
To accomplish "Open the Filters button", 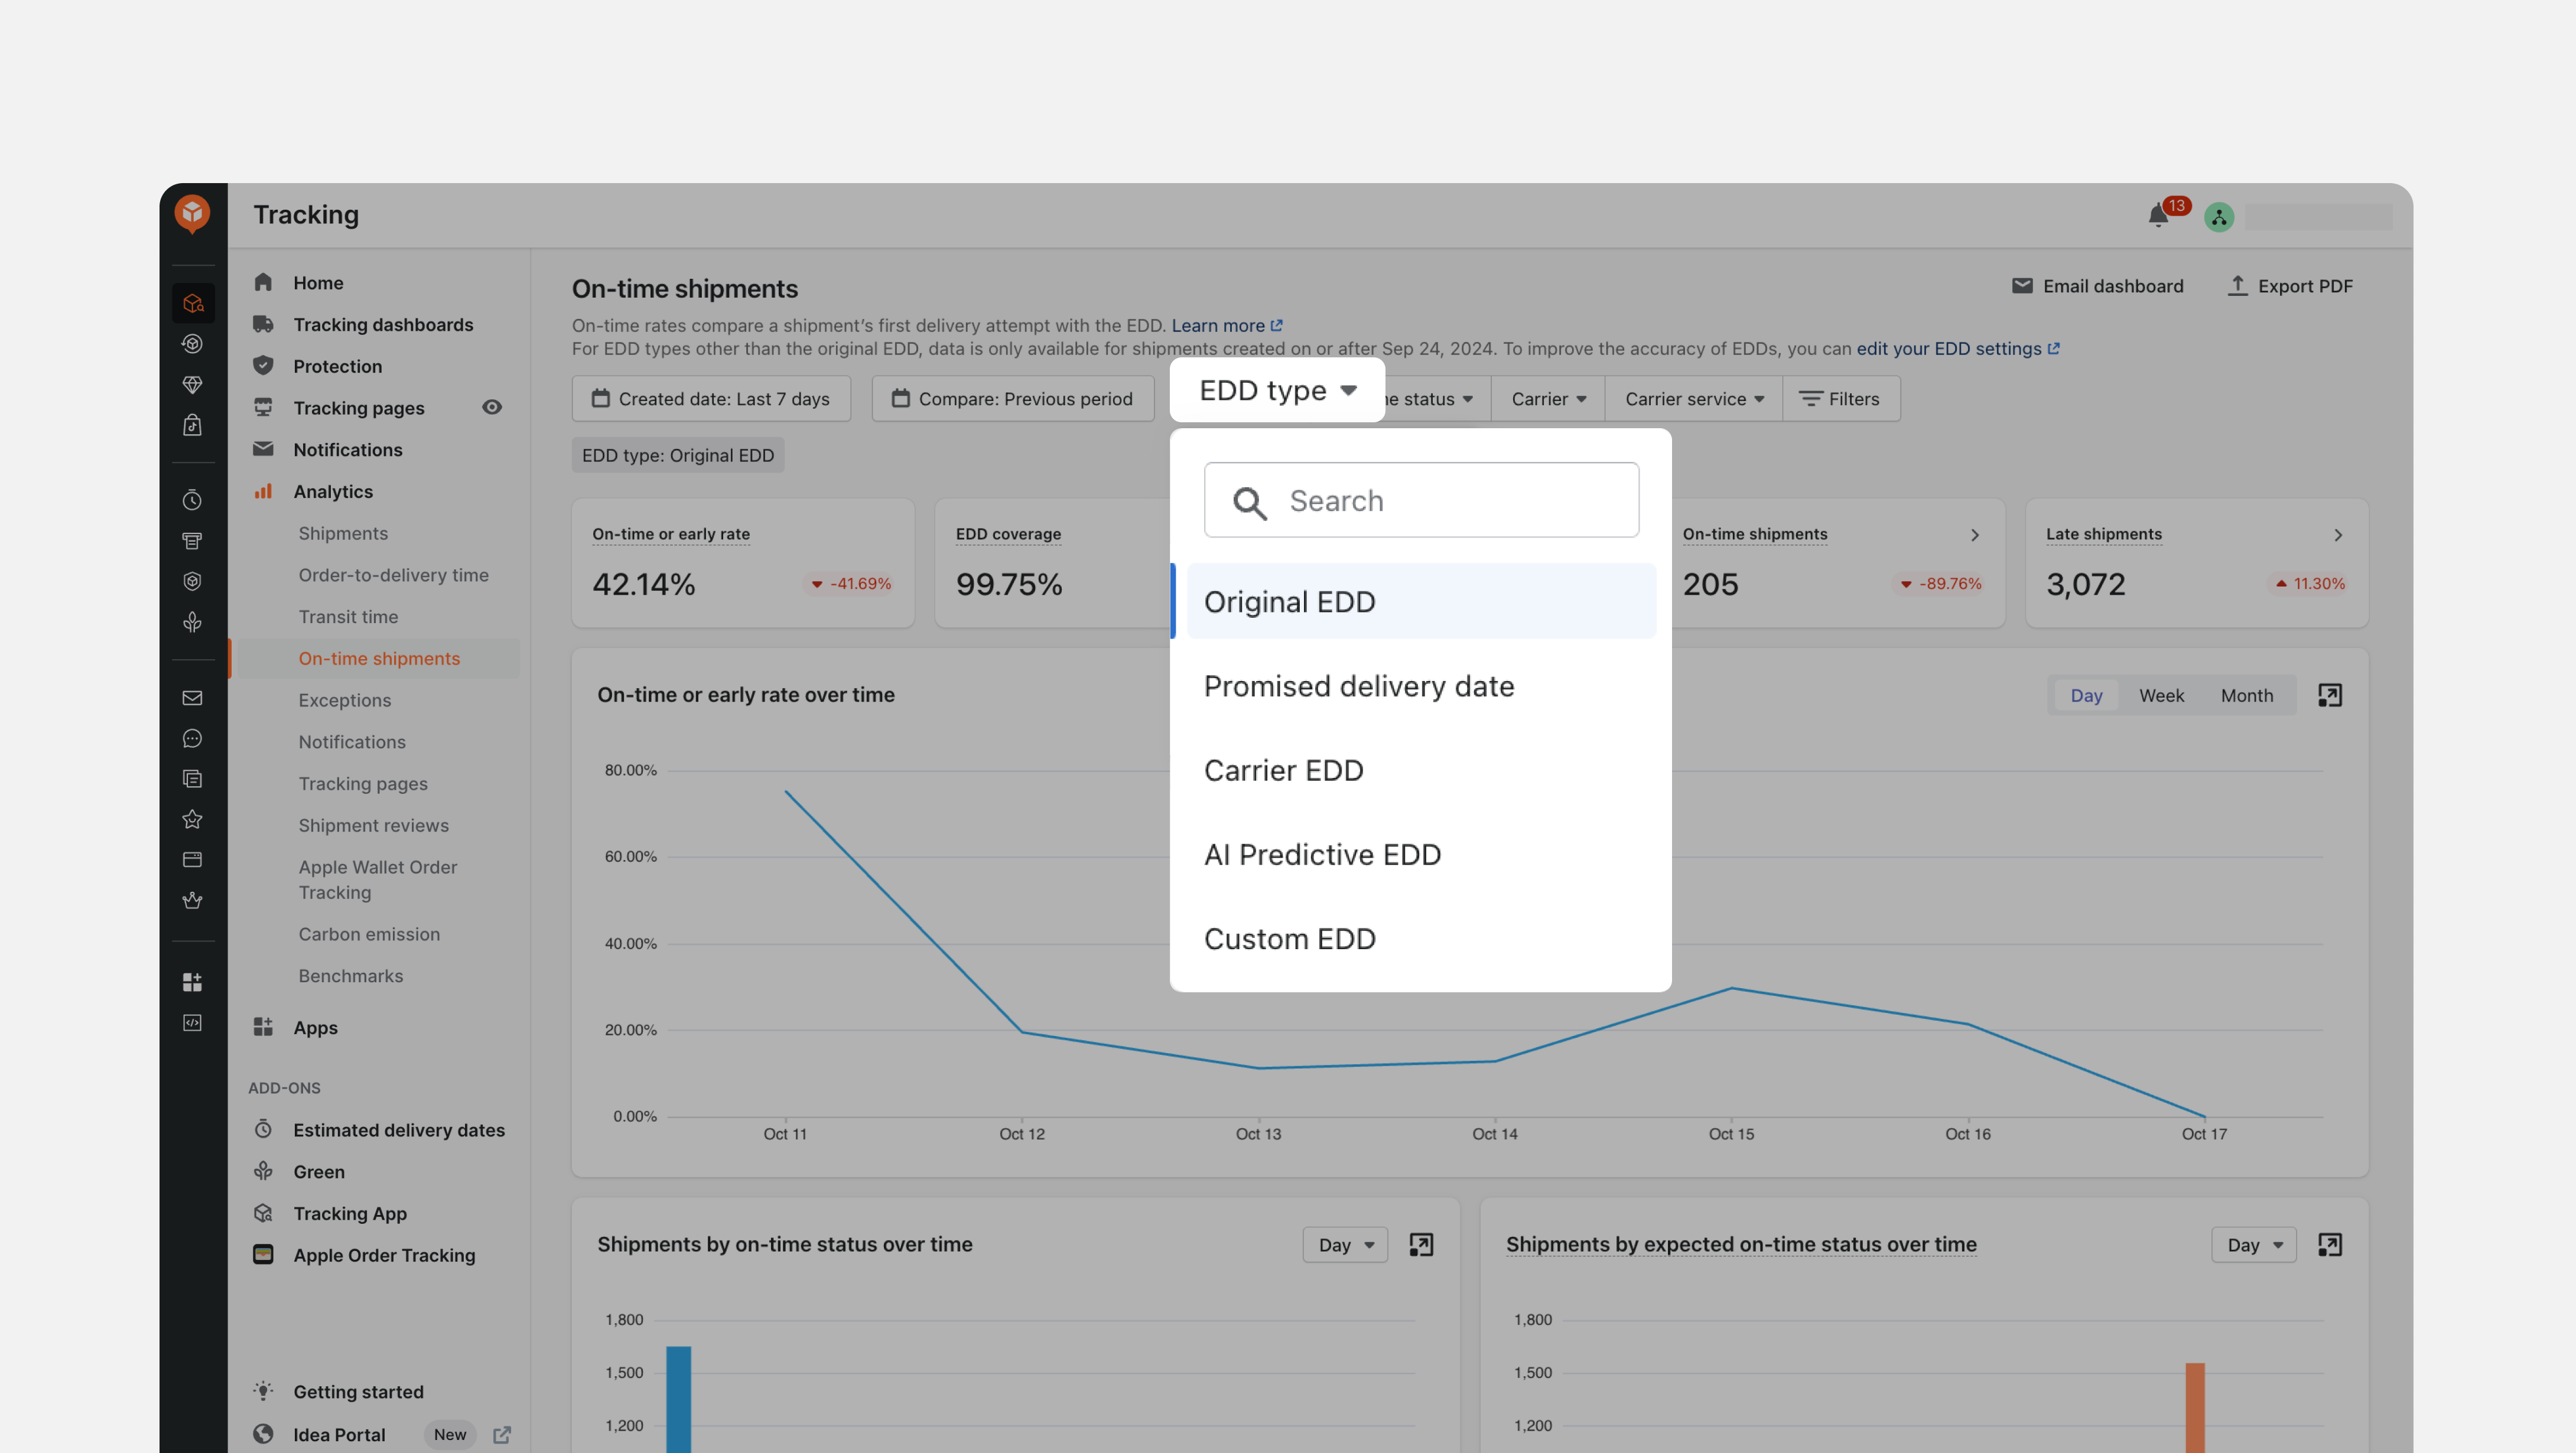I will pyautogui.click(x=1840, y=399).
